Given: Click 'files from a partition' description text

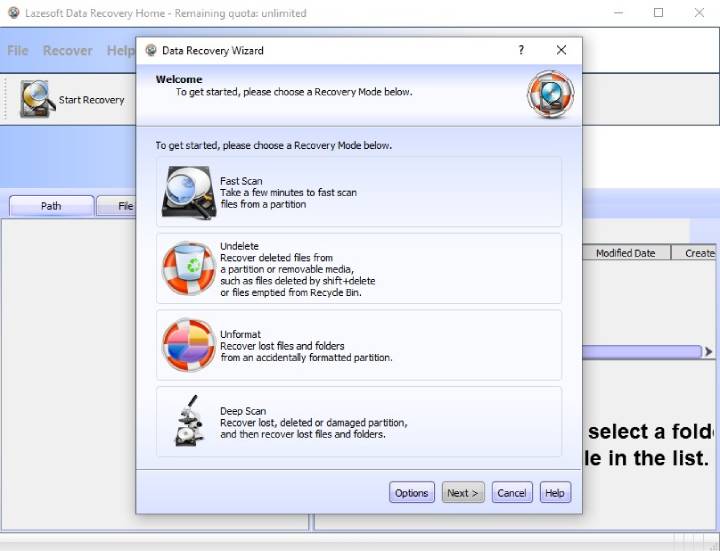Looking at the screenshot, I should tap(263, 204).
